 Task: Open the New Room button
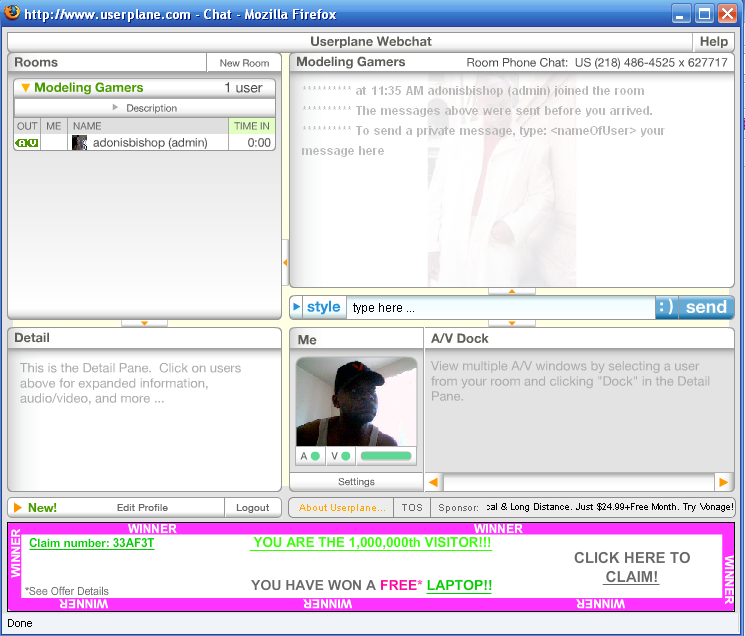coord(244,63)
